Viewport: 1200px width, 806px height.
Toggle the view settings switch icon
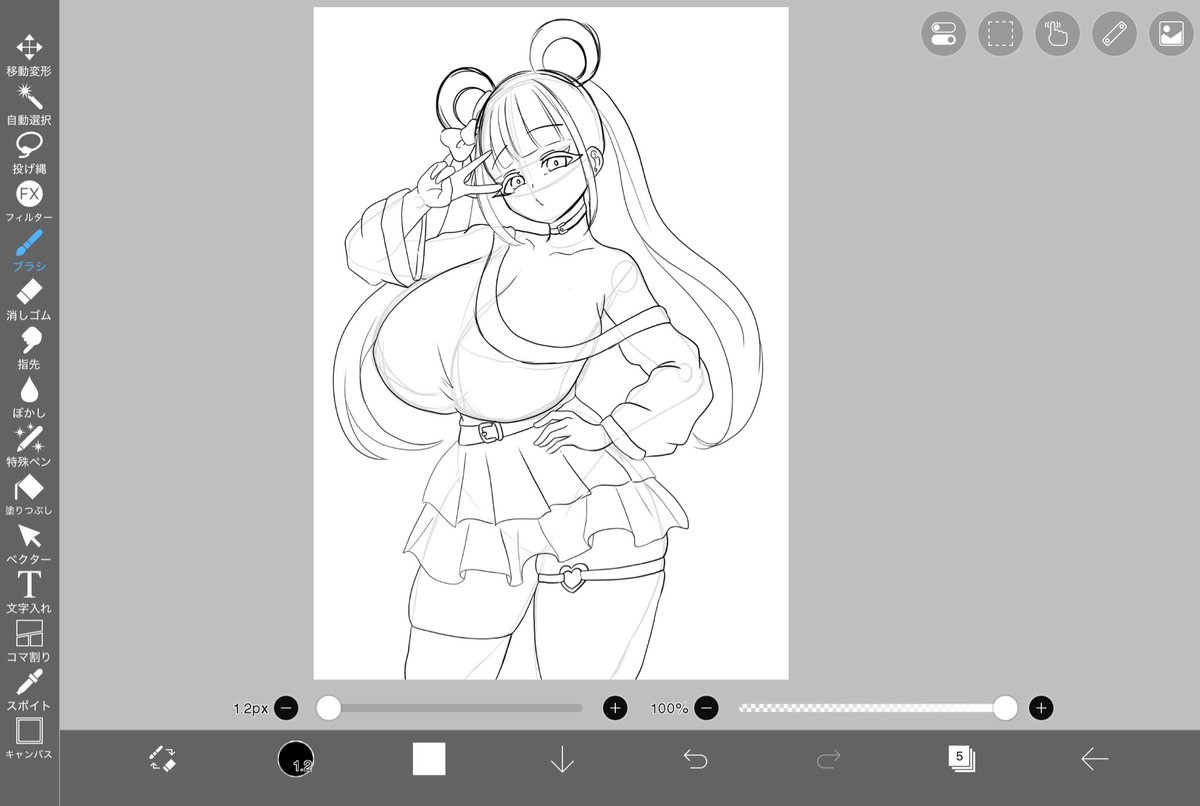[943, 34]
